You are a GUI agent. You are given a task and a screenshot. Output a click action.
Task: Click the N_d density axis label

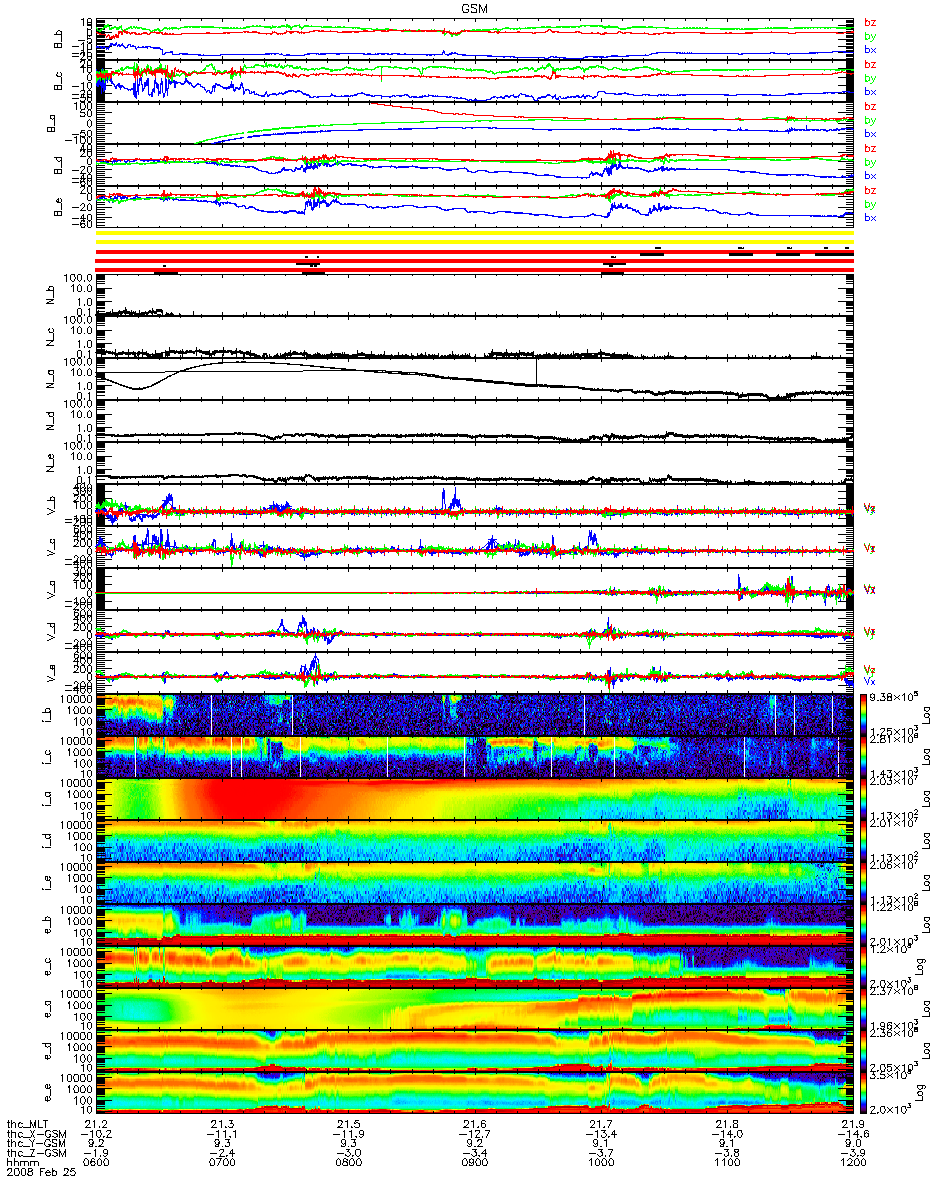click(52, 422)
